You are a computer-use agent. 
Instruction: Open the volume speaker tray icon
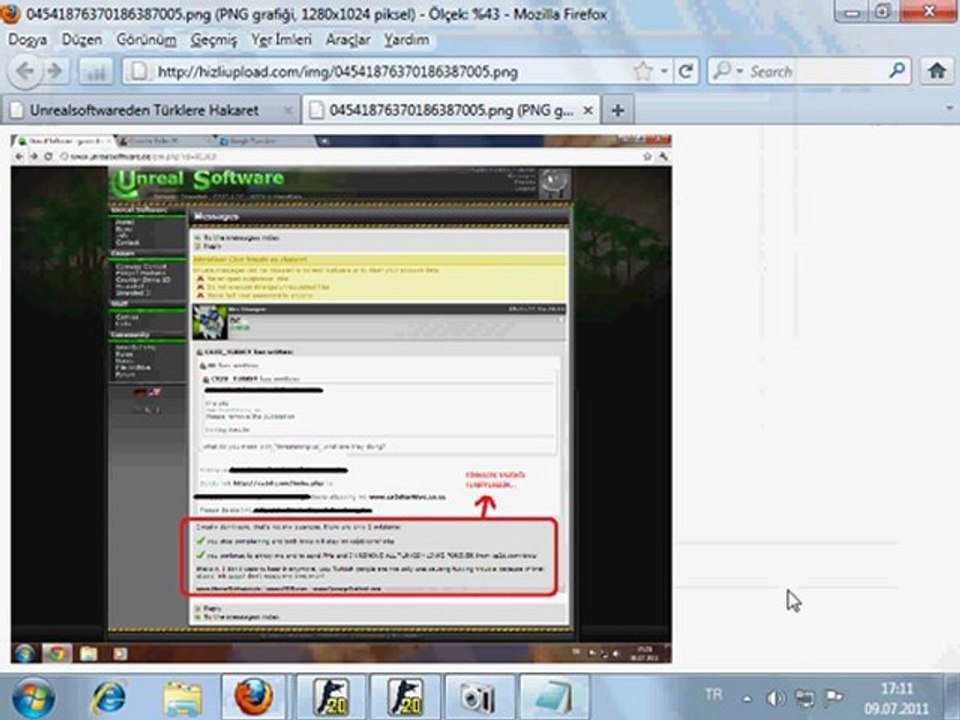(776, 698)
